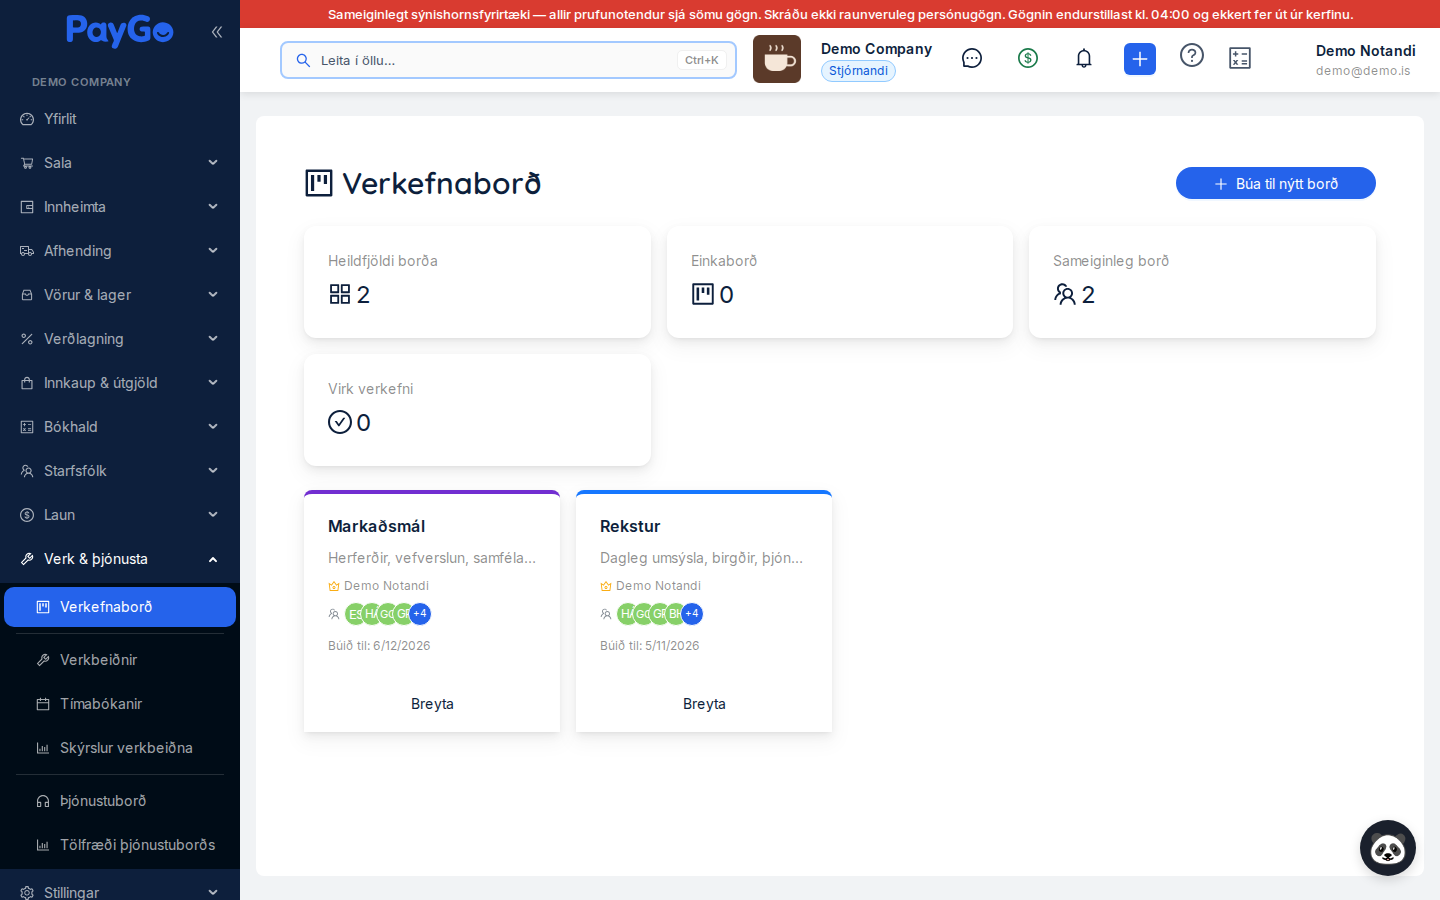
Task: Expand the Starfsfólk menu
Action: tap(120, 471)
